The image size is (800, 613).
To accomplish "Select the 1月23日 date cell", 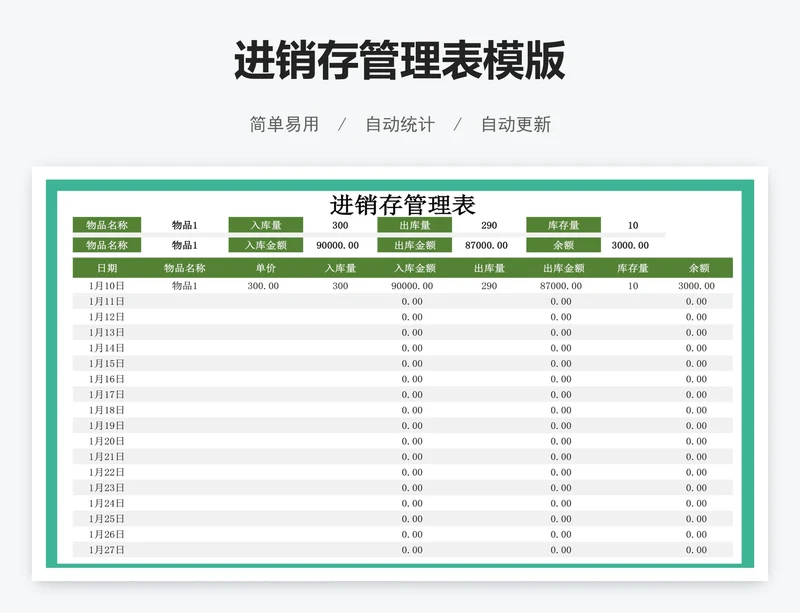I will click(107, 487).
